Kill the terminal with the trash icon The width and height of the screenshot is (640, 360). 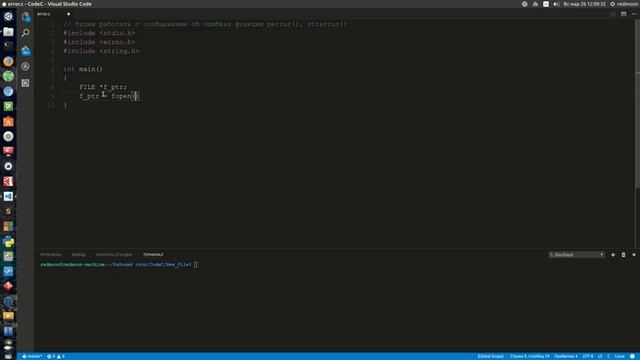point(623,255)
